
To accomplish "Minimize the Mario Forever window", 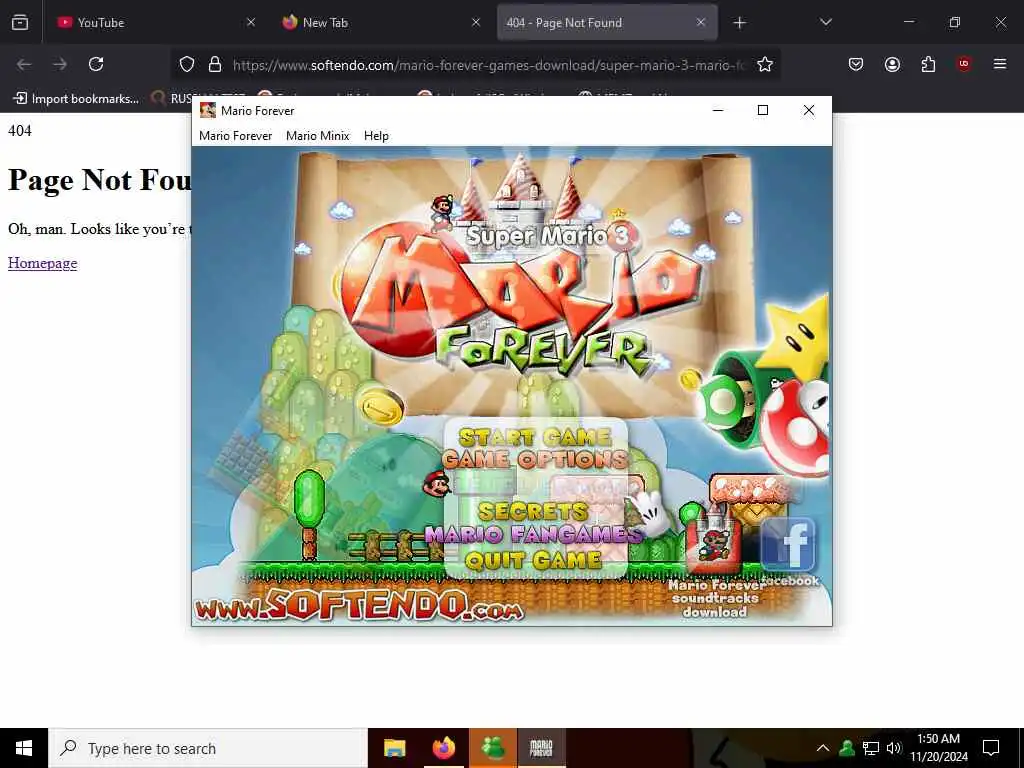I will (x=718, y=110).
